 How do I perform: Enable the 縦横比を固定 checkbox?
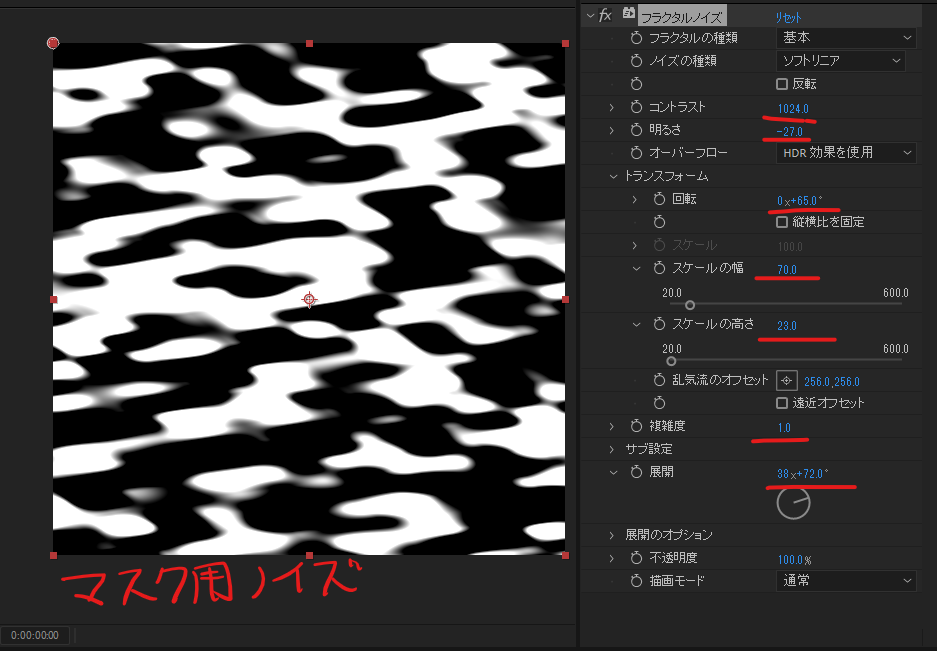click(x=782, y=222)
